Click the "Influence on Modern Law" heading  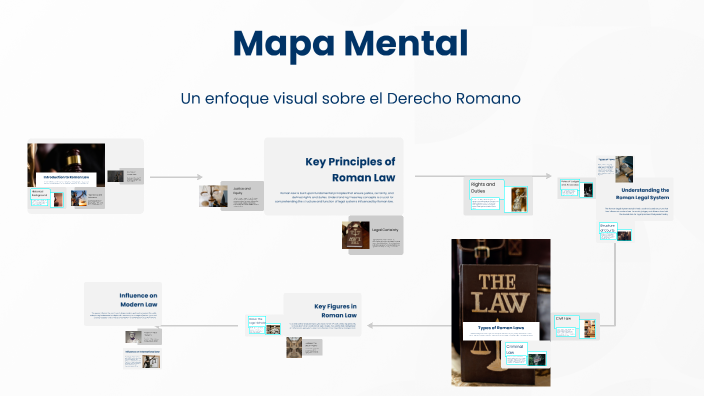click(x=138, y=300)
